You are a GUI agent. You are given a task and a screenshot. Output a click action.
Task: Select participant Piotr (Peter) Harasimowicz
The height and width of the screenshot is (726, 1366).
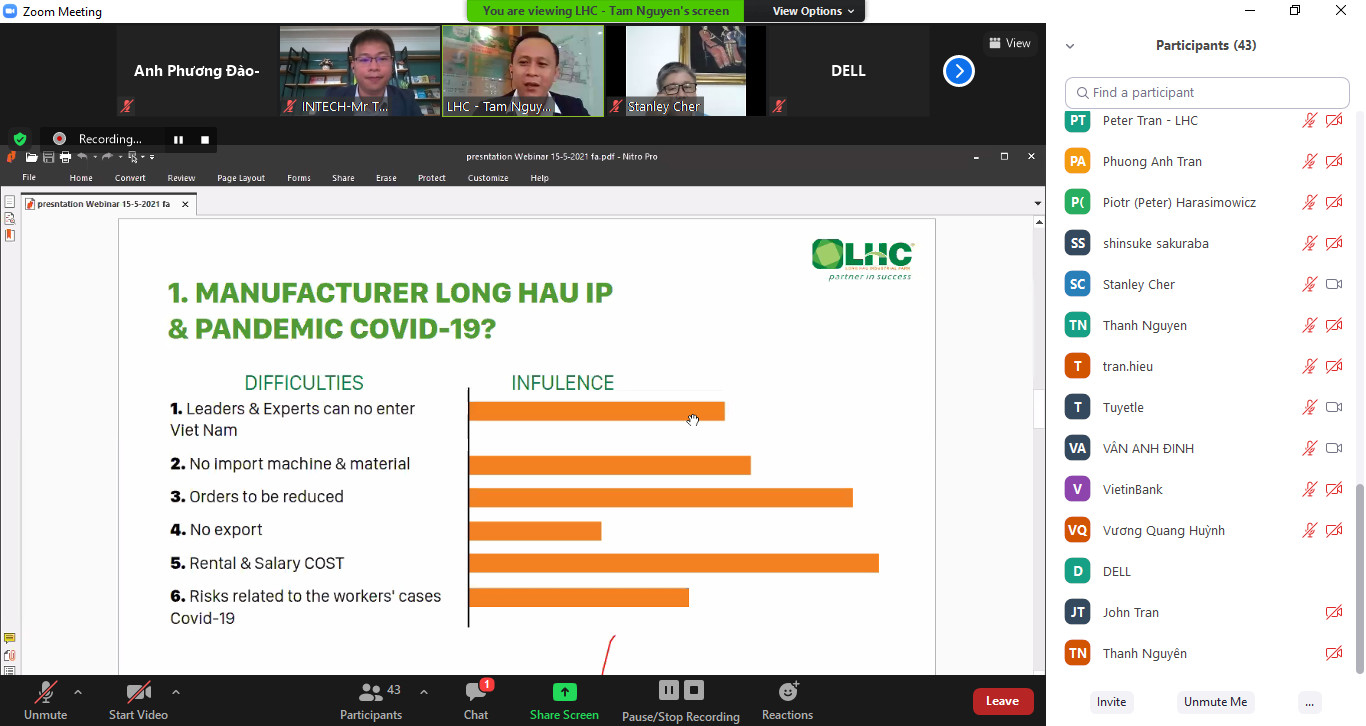click(x=1204, y=202)
